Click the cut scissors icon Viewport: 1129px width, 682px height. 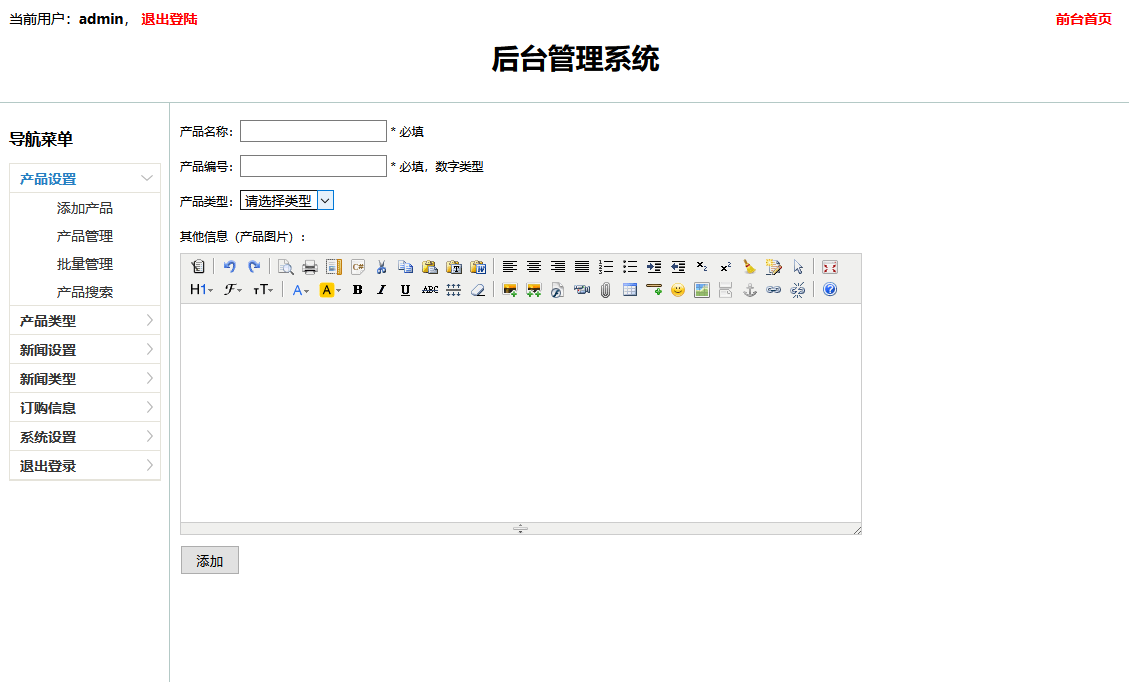[381, 267]
